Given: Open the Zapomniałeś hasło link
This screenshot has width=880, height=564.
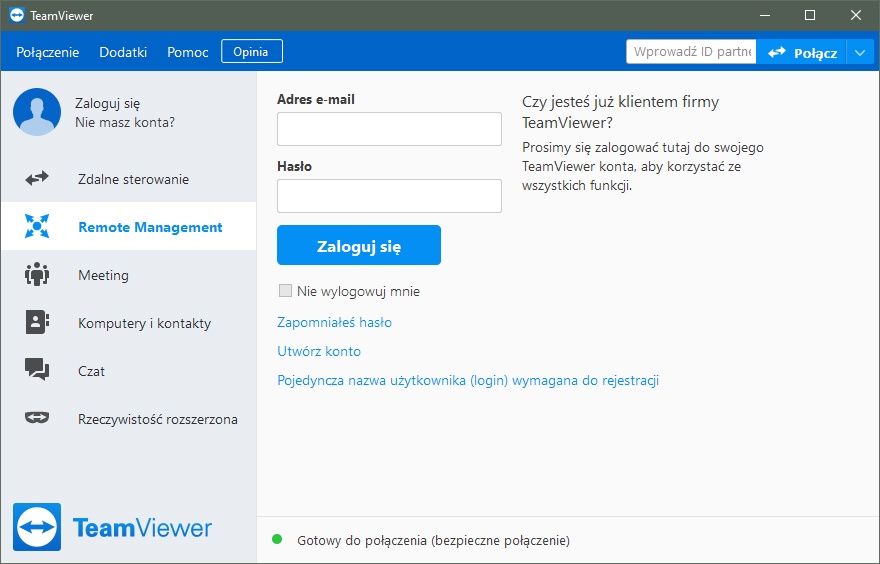Looking at the screenshot, I should [x=334, y=322].
